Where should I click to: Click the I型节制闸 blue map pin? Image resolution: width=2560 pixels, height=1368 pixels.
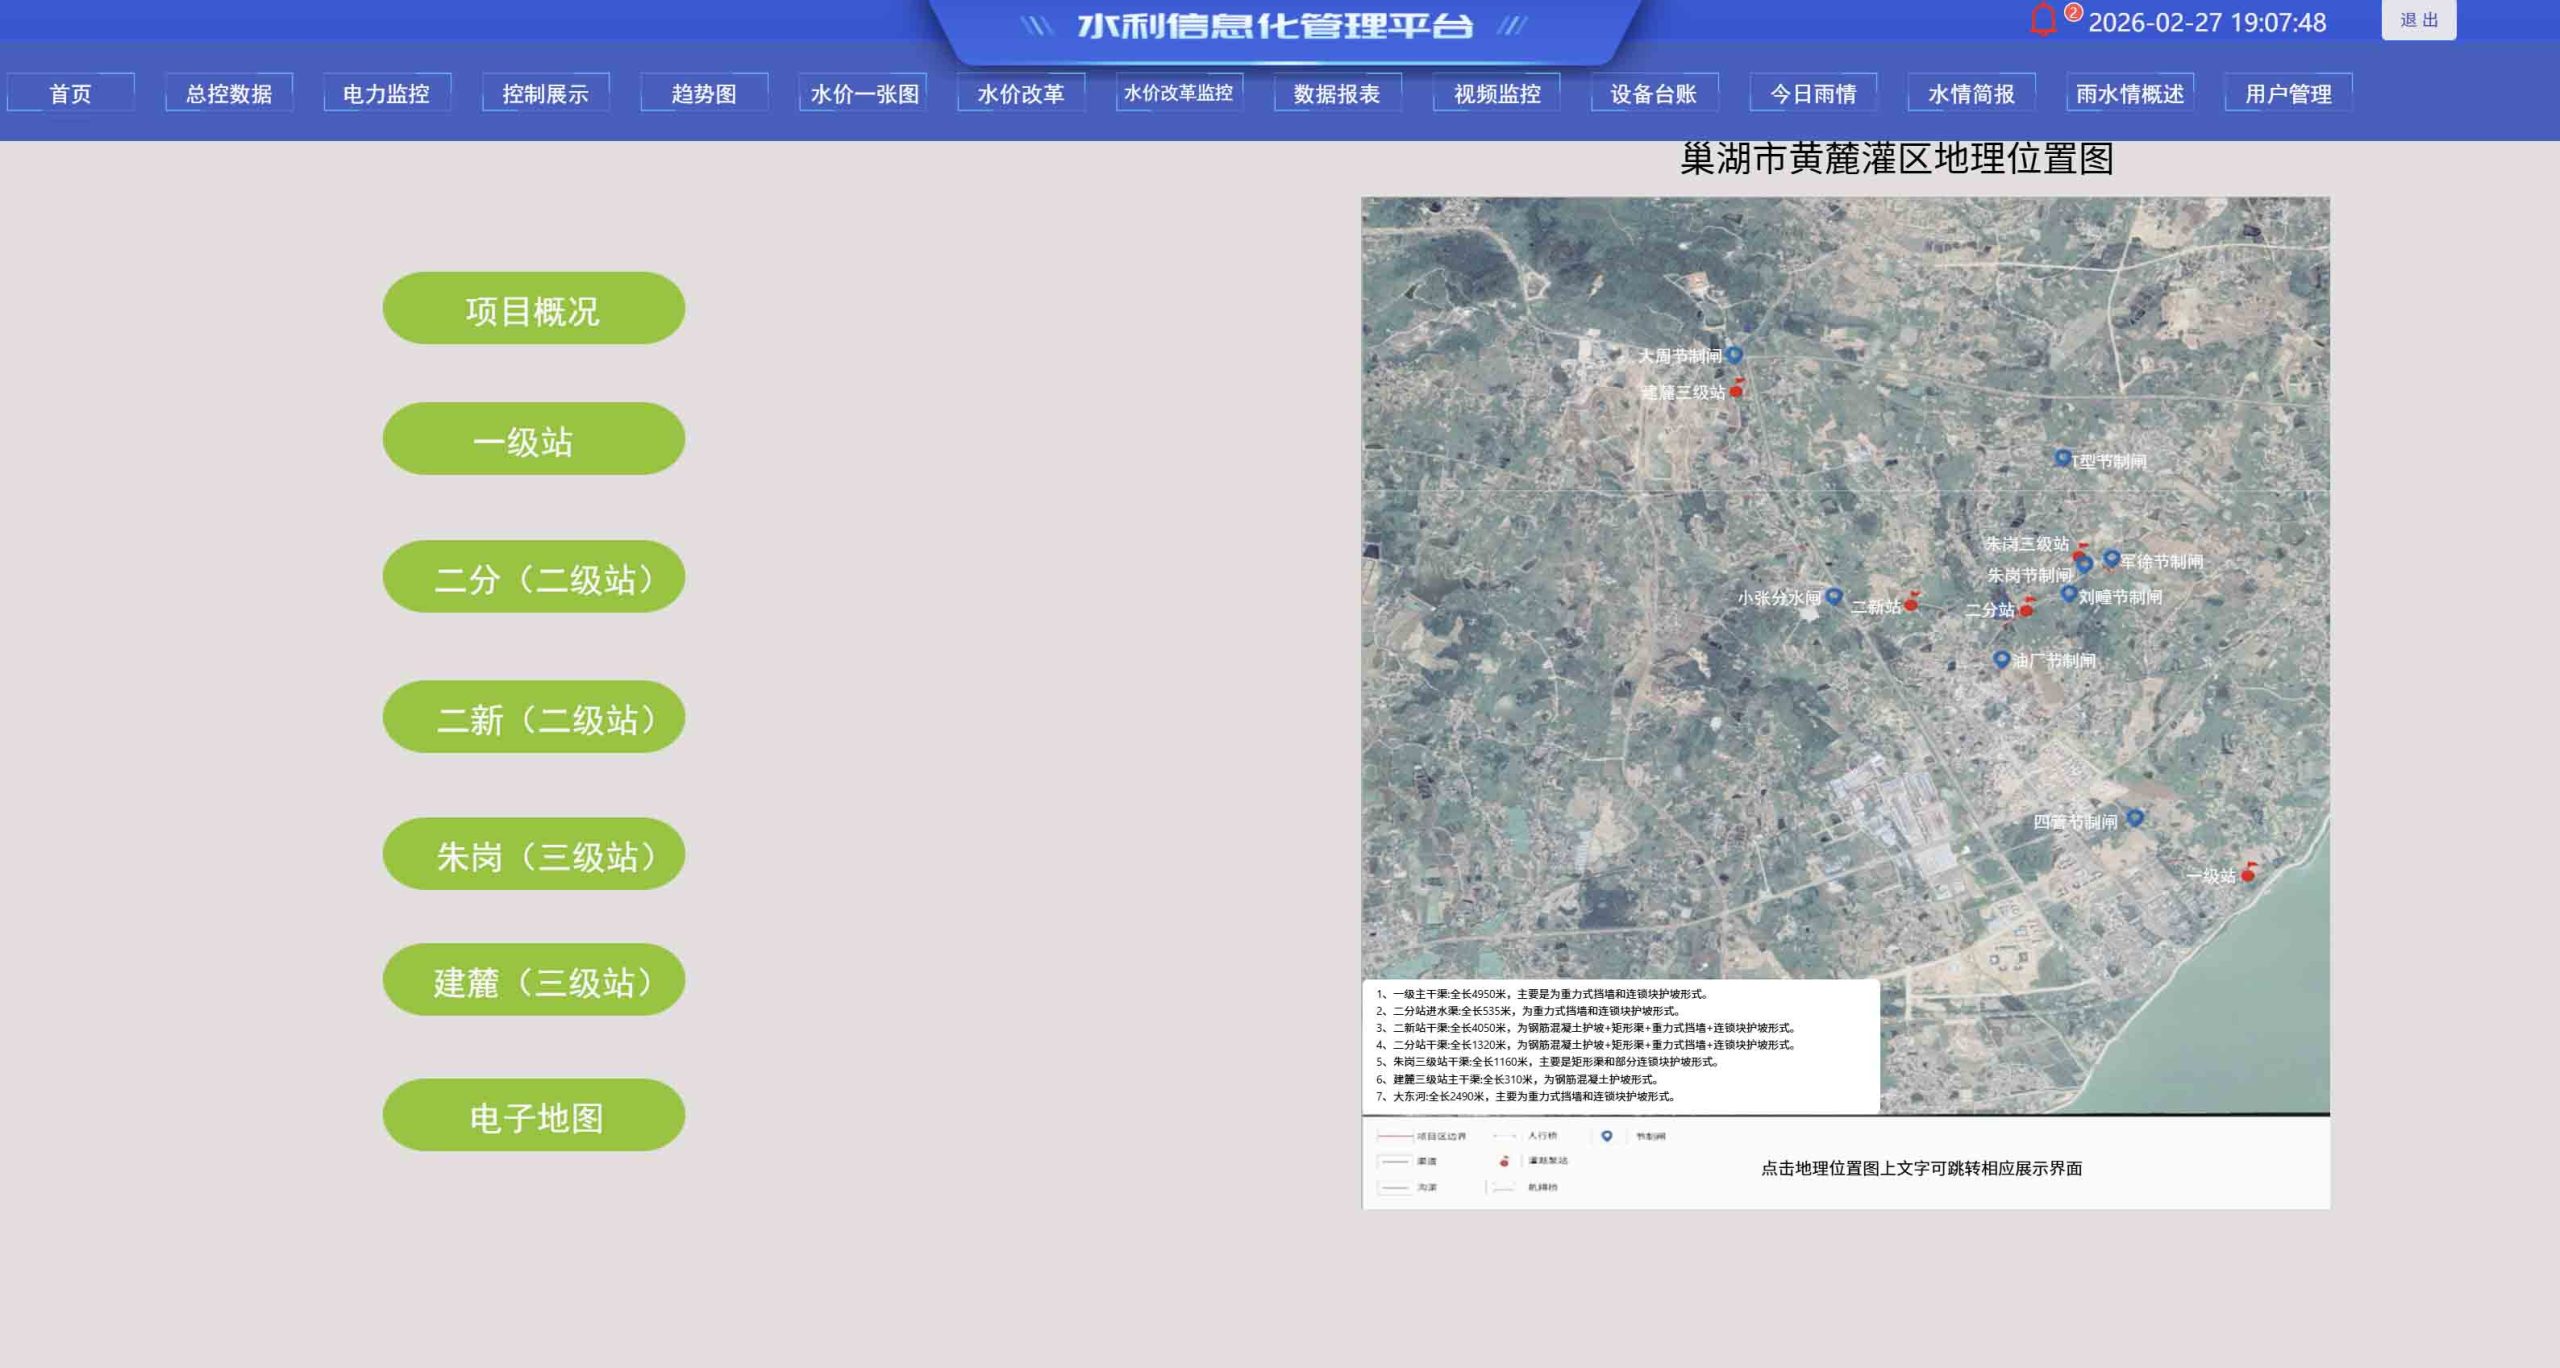pos(2062,458)
